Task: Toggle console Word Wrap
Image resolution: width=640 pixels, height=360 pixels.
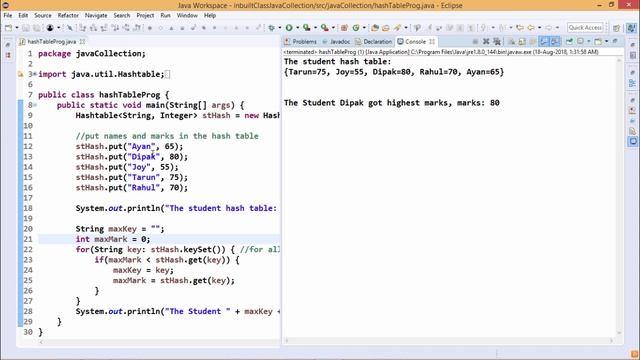Action: 532,41
